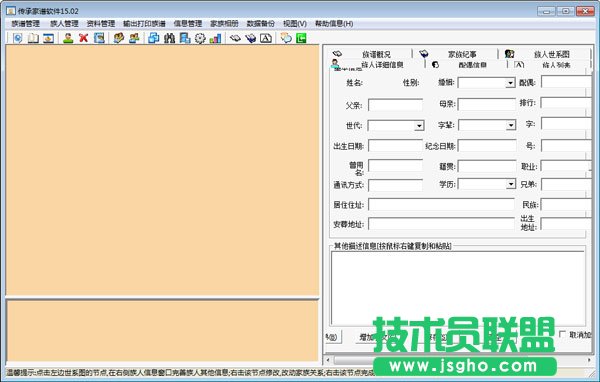Click the 籍贯 input field
This screenshot has width=600, height=382.
pyautogui.click(x=487, y=166)
